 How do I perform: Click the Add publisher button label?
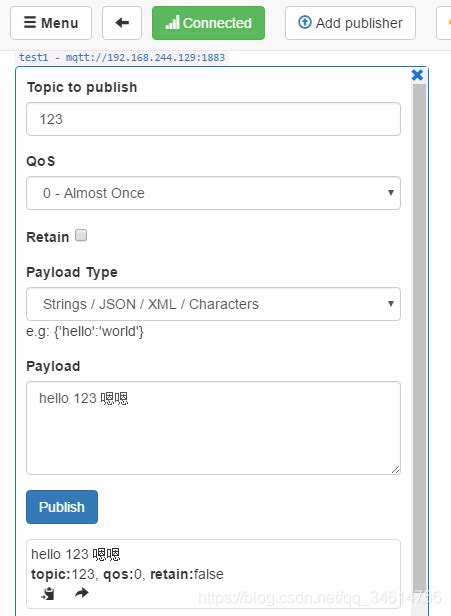359,23
